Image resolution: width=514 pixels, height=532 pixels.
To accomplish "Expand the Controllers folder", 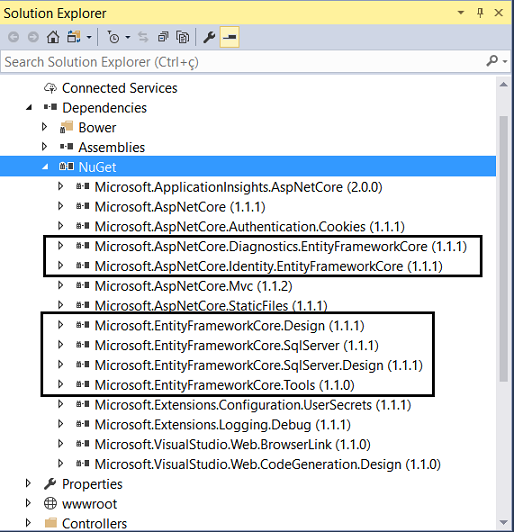I will 28,523.
